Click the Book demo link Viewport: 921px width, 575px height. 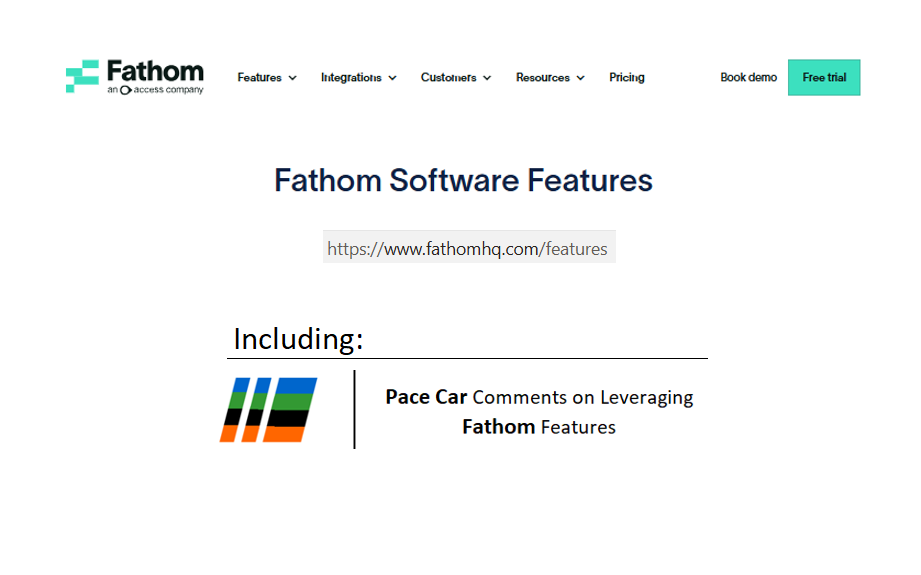coord(748,78)
